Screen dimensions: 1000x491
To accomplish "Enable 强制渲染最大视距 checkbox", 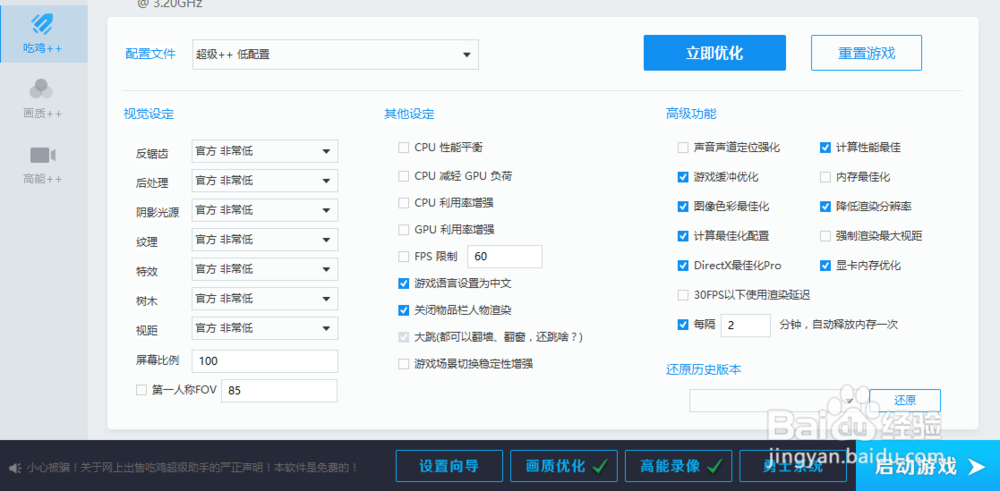I will click(825, 236).
